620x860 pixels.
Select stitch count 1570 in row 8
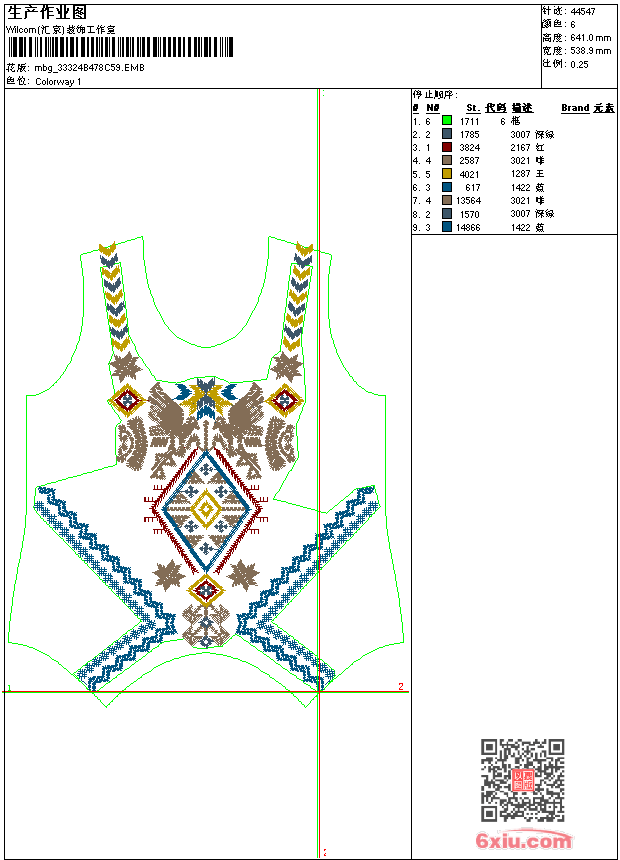(x=470, y=214)
